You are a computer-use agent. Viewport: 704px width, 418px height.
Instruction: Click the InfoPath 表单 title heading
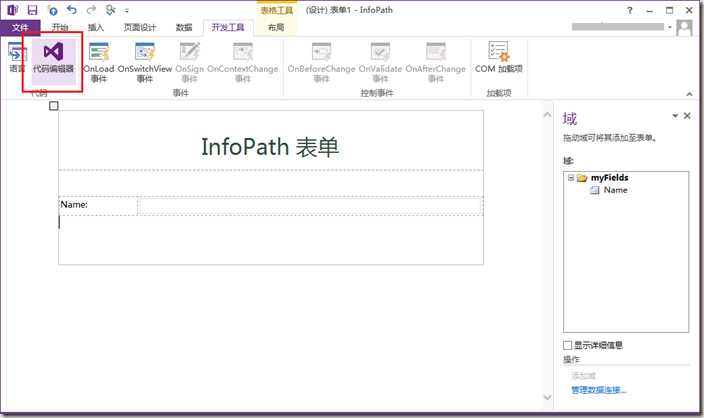point(270,147)
